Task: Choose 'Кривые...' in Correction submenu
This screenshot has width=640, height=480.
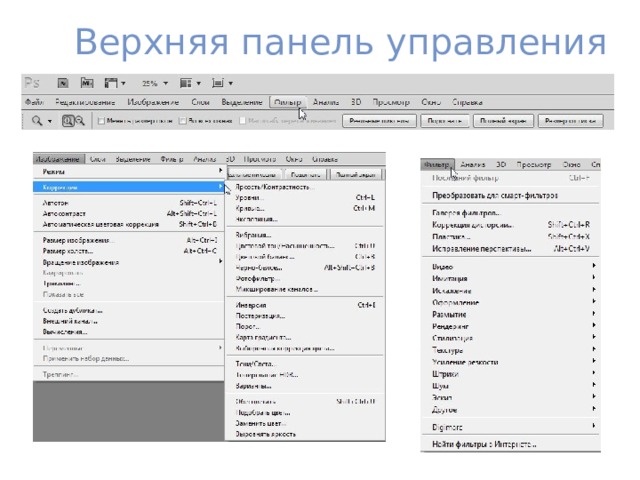Action: coord(250,208)
